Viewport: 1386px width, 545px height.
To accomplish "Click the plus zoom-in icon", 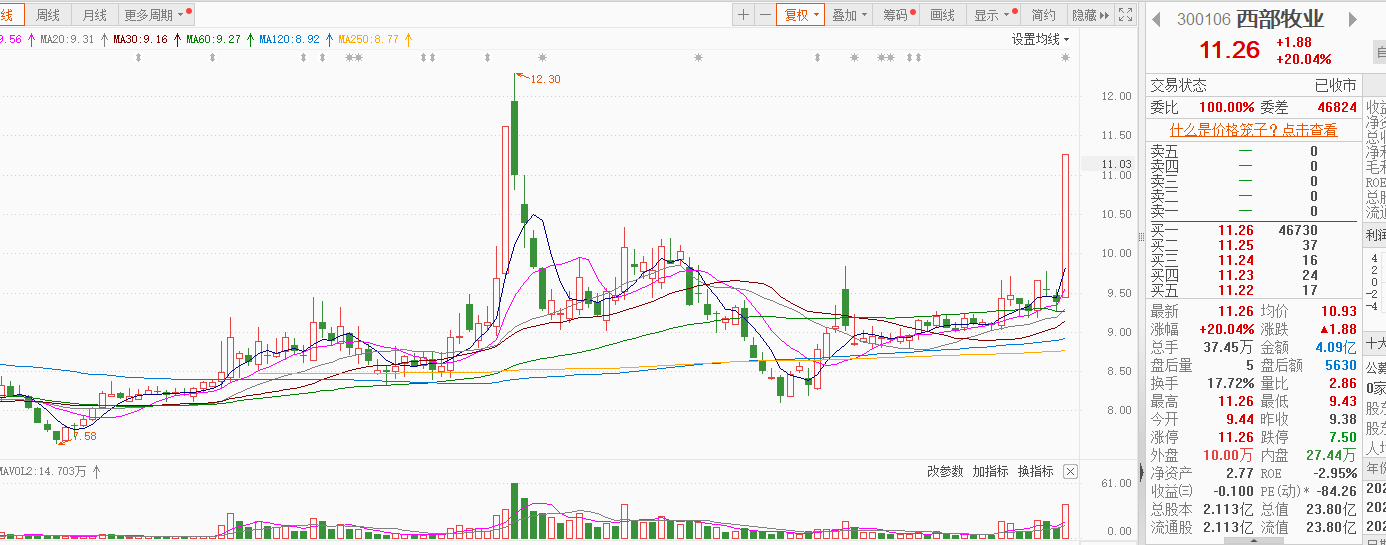I will pyautogui.click(x=743, y=15).
